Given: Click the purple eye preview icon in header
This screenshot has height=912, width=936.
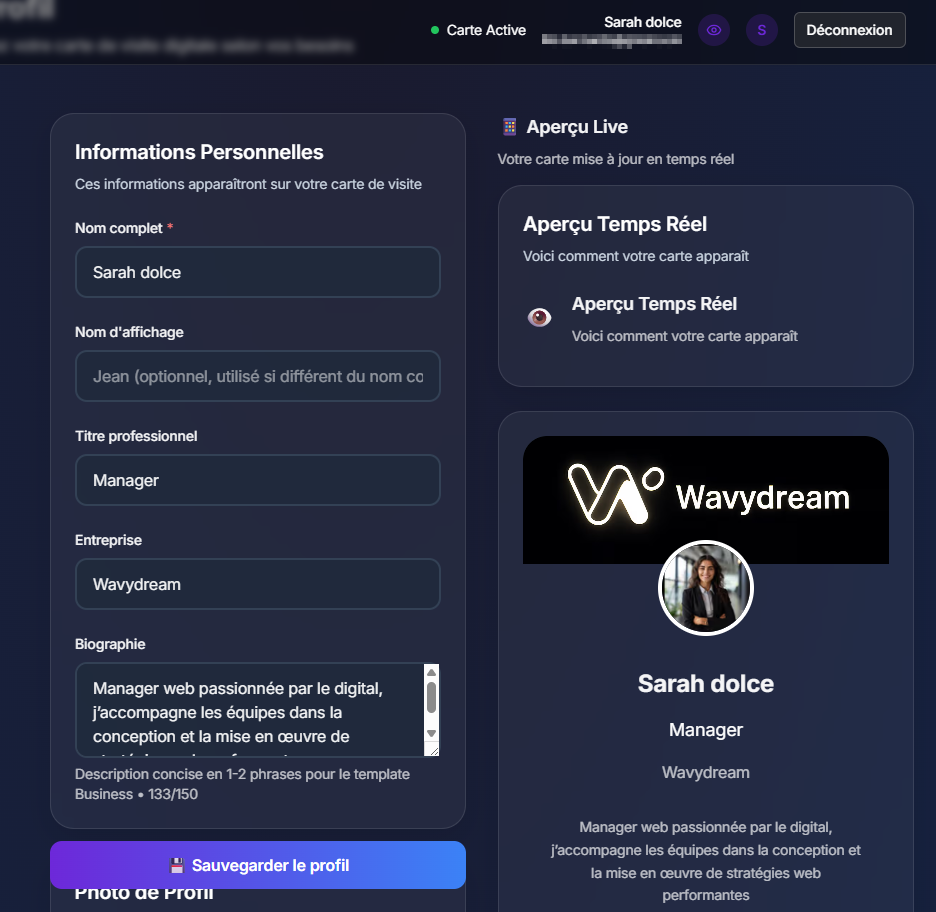Looking at the screenshot, I should click(x=714, y=30).
